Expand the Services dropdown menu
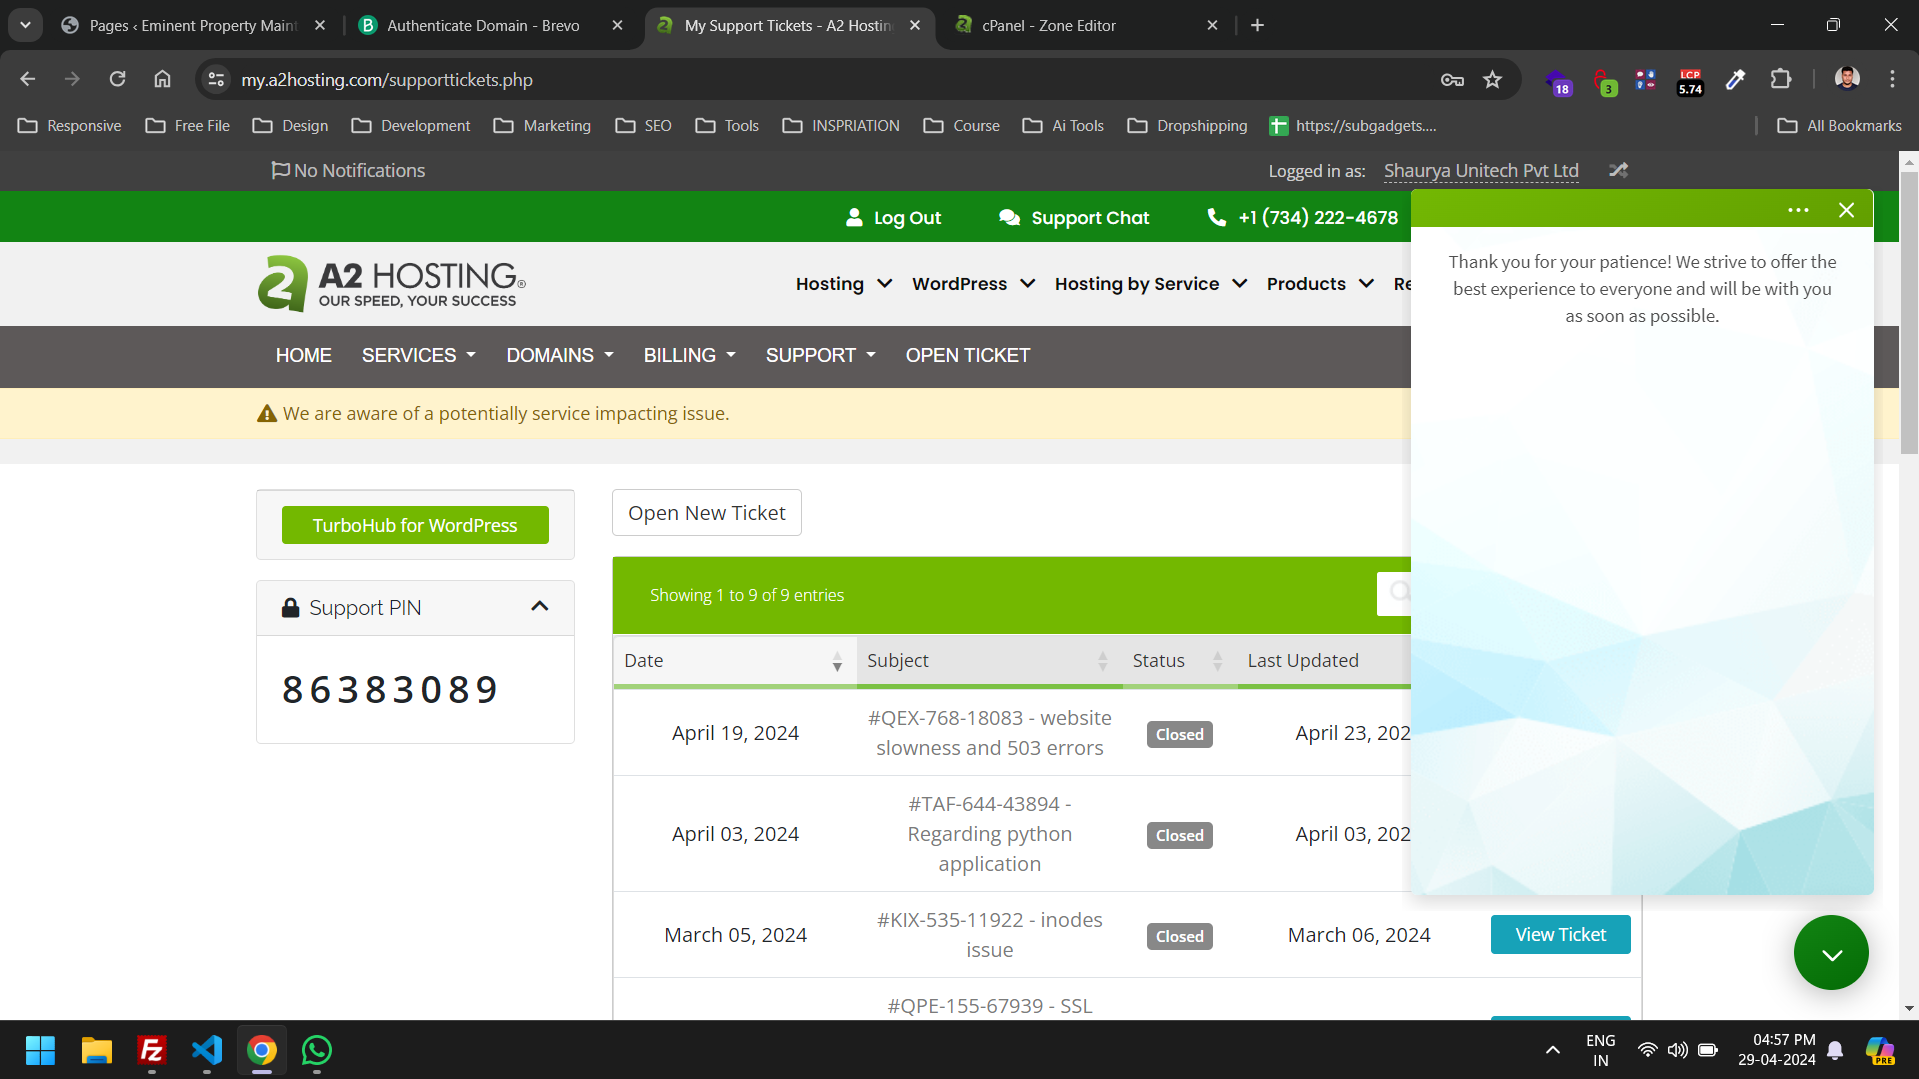This screenshot has height=1079, width=1919. pyautogui.click(x=418, y=356)
